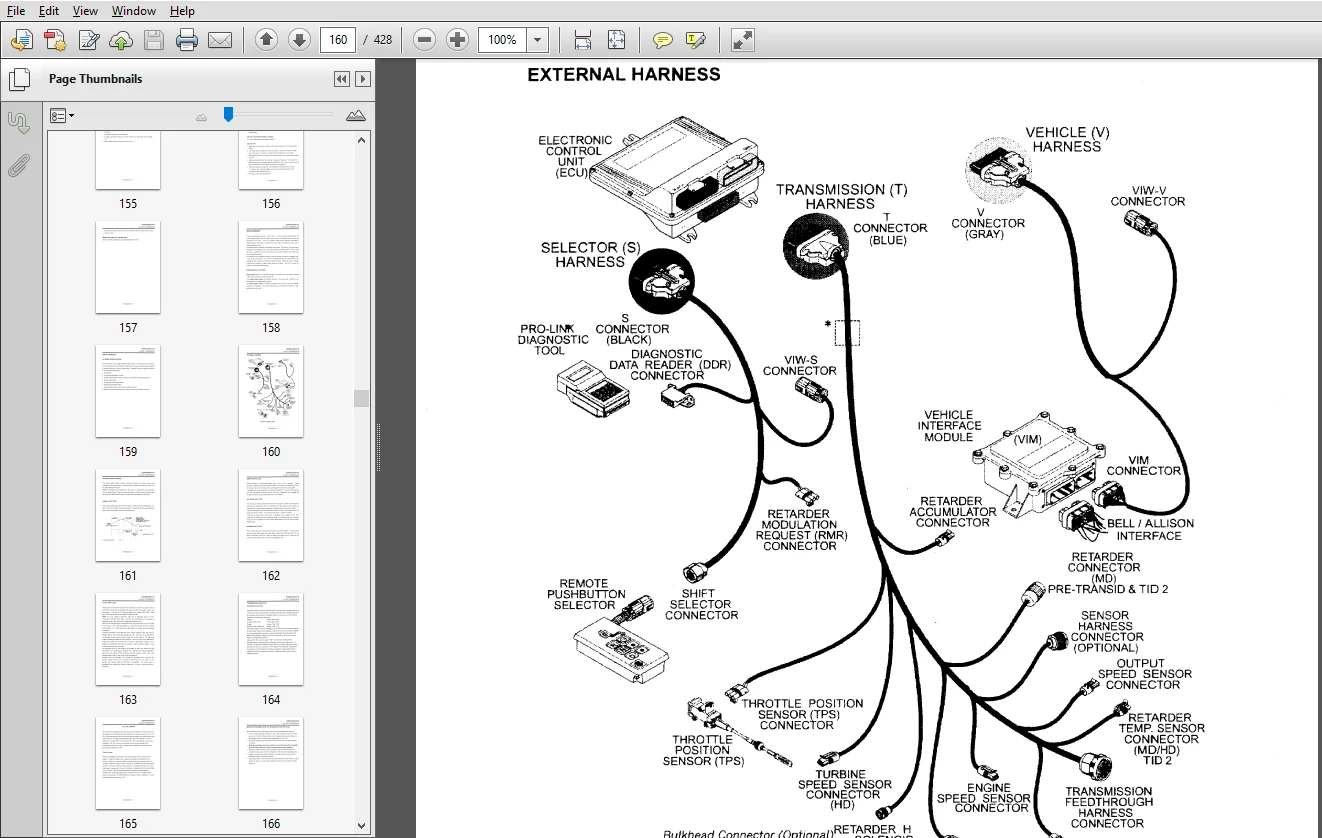Screen dimensions: 1322x838
Task: Click the "ELECTRONIC CONTROL UNIT (ECU)" label
Action: point(575,157)
